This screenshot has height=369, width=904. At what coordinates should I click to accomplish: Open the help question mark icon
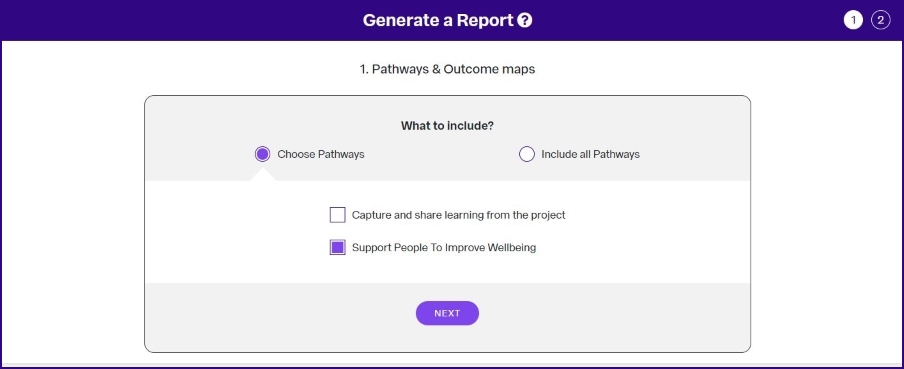click(x=525, y=21)
